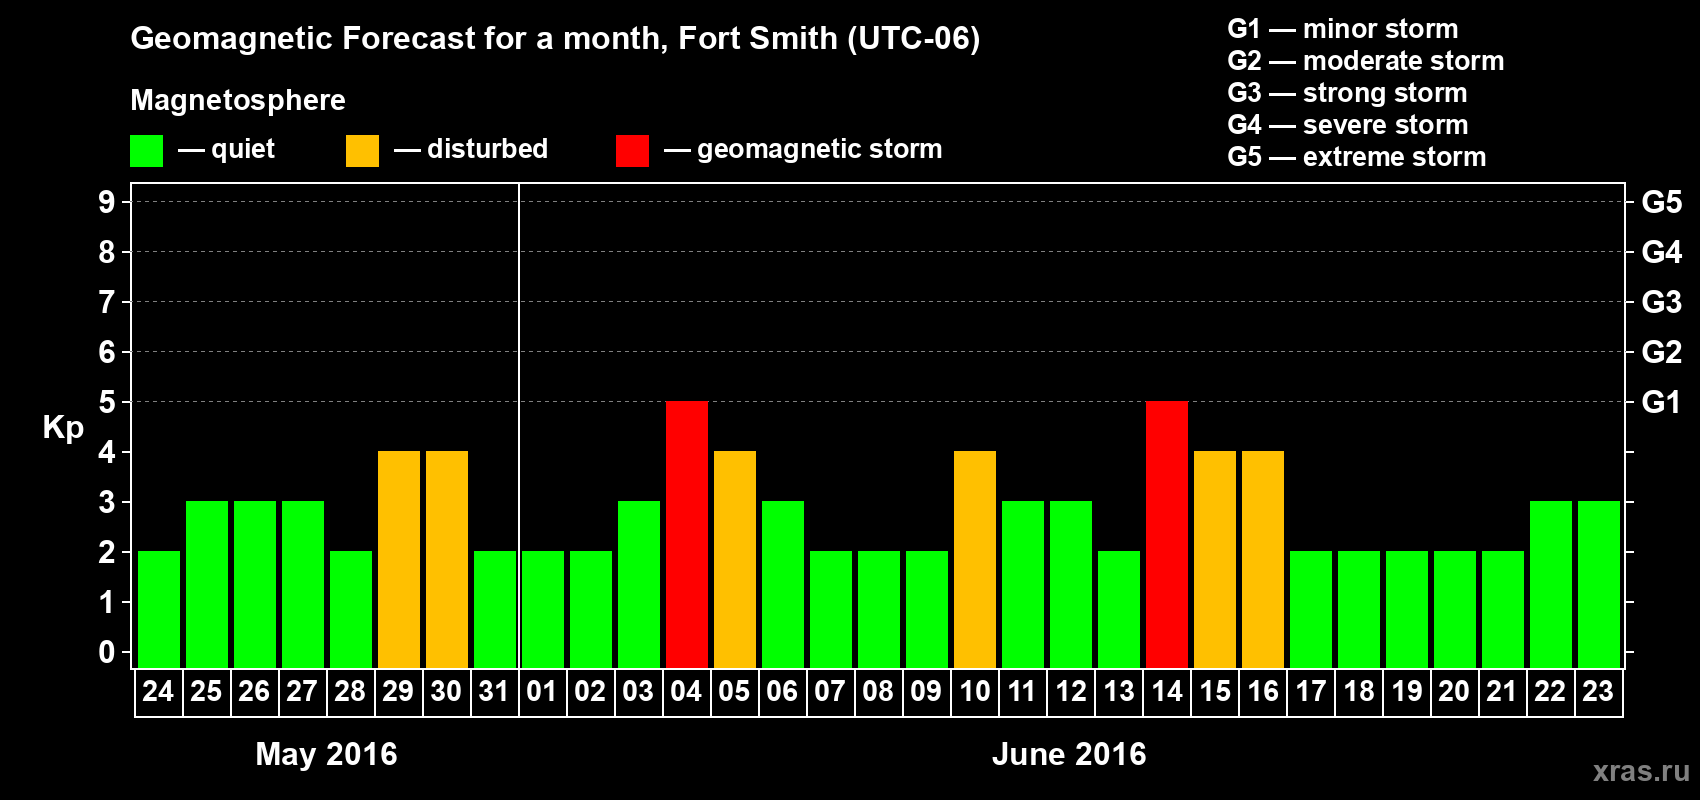Image resolution: width=1700 pixels, height=800 pixels.
Task: Select the green bar for June 06
Action: 783,584
